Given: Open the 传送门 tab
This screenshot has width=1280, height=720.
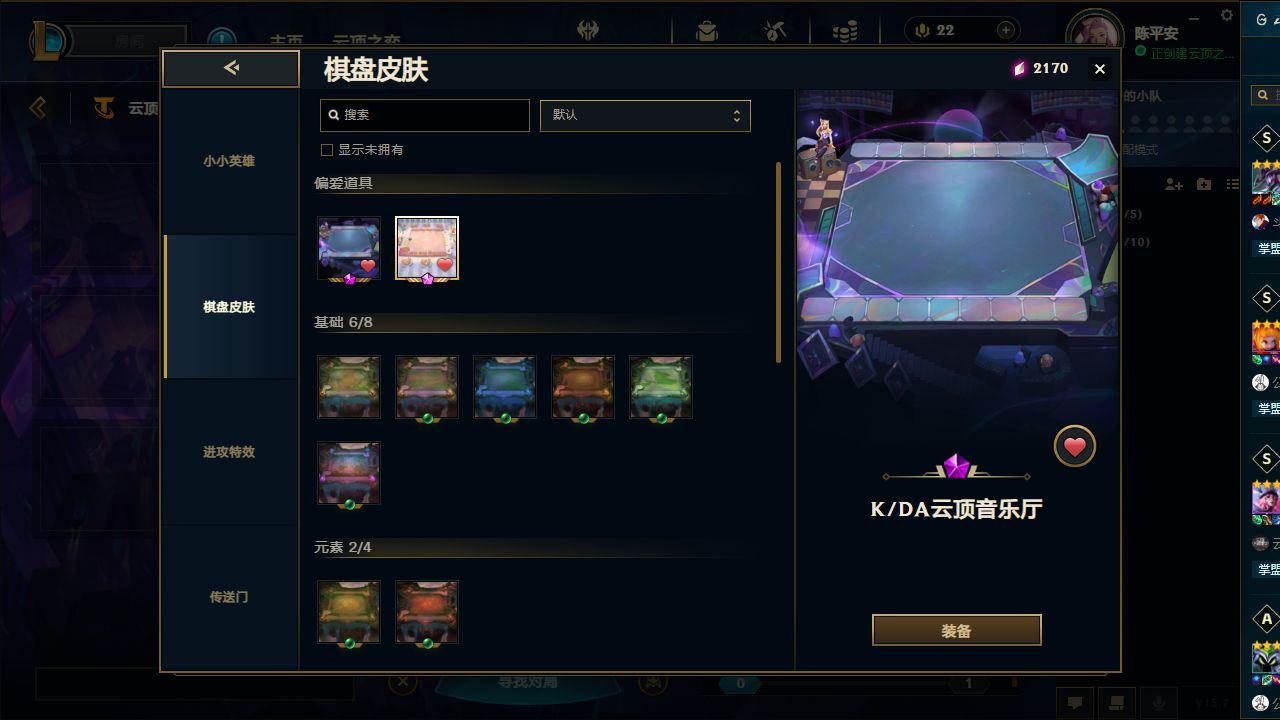Looking at the screenshot, I should click(229, 597).
